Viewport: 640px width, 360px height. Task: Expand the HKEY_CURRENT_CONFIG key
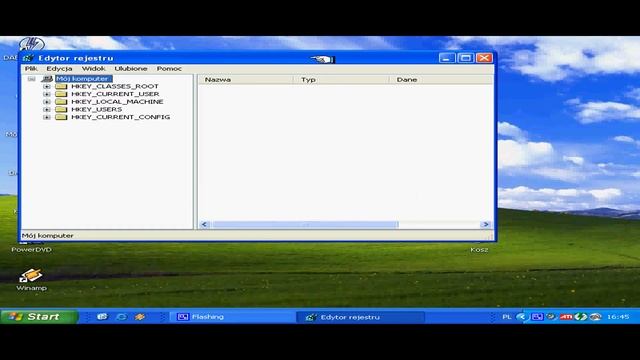[47, 117]
